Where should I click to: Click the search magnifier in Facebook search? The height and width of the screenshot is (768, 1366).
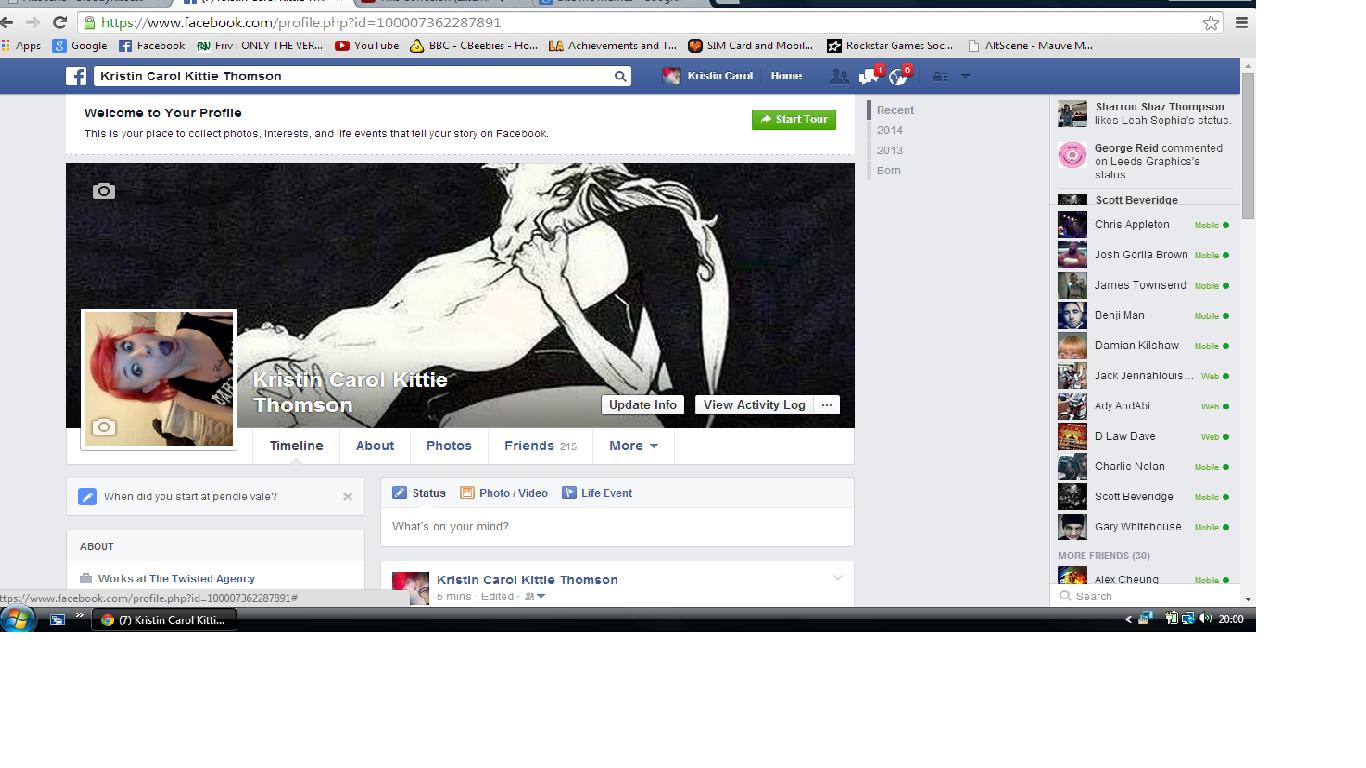coord(620,76)
